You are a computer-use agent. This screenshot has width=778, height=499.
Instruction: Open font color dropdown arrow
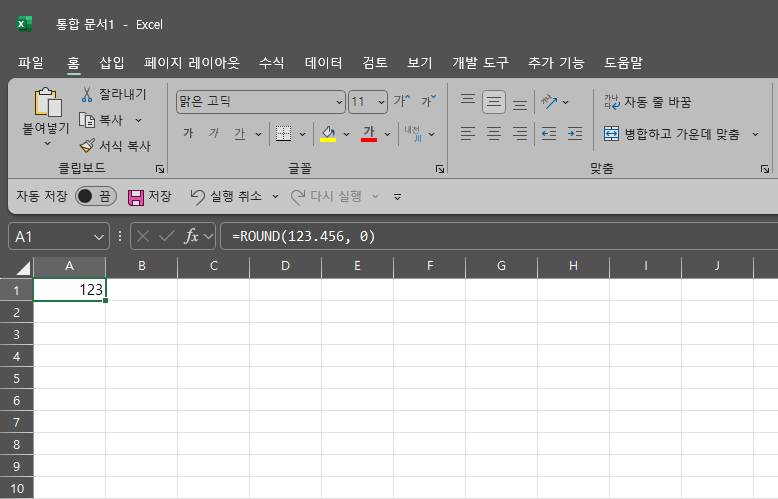point(388,134)
